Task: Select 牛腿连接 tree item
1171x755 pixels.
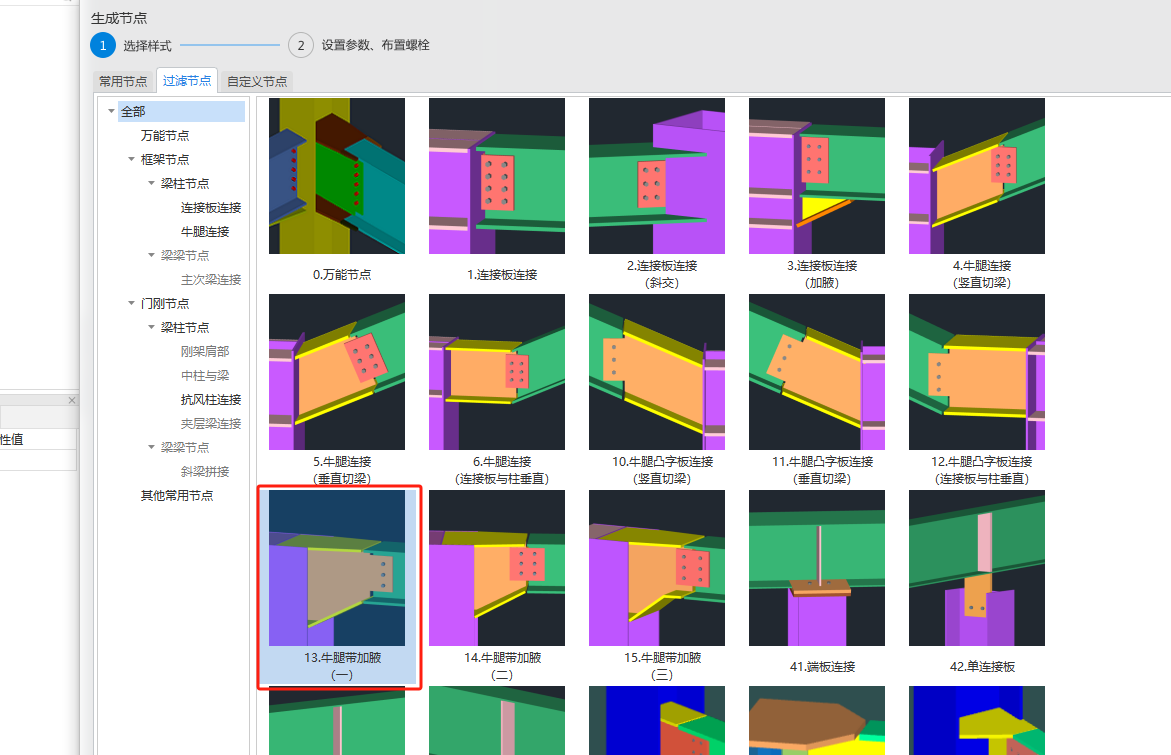Action: pyautogui.click(x=205, y=232)
